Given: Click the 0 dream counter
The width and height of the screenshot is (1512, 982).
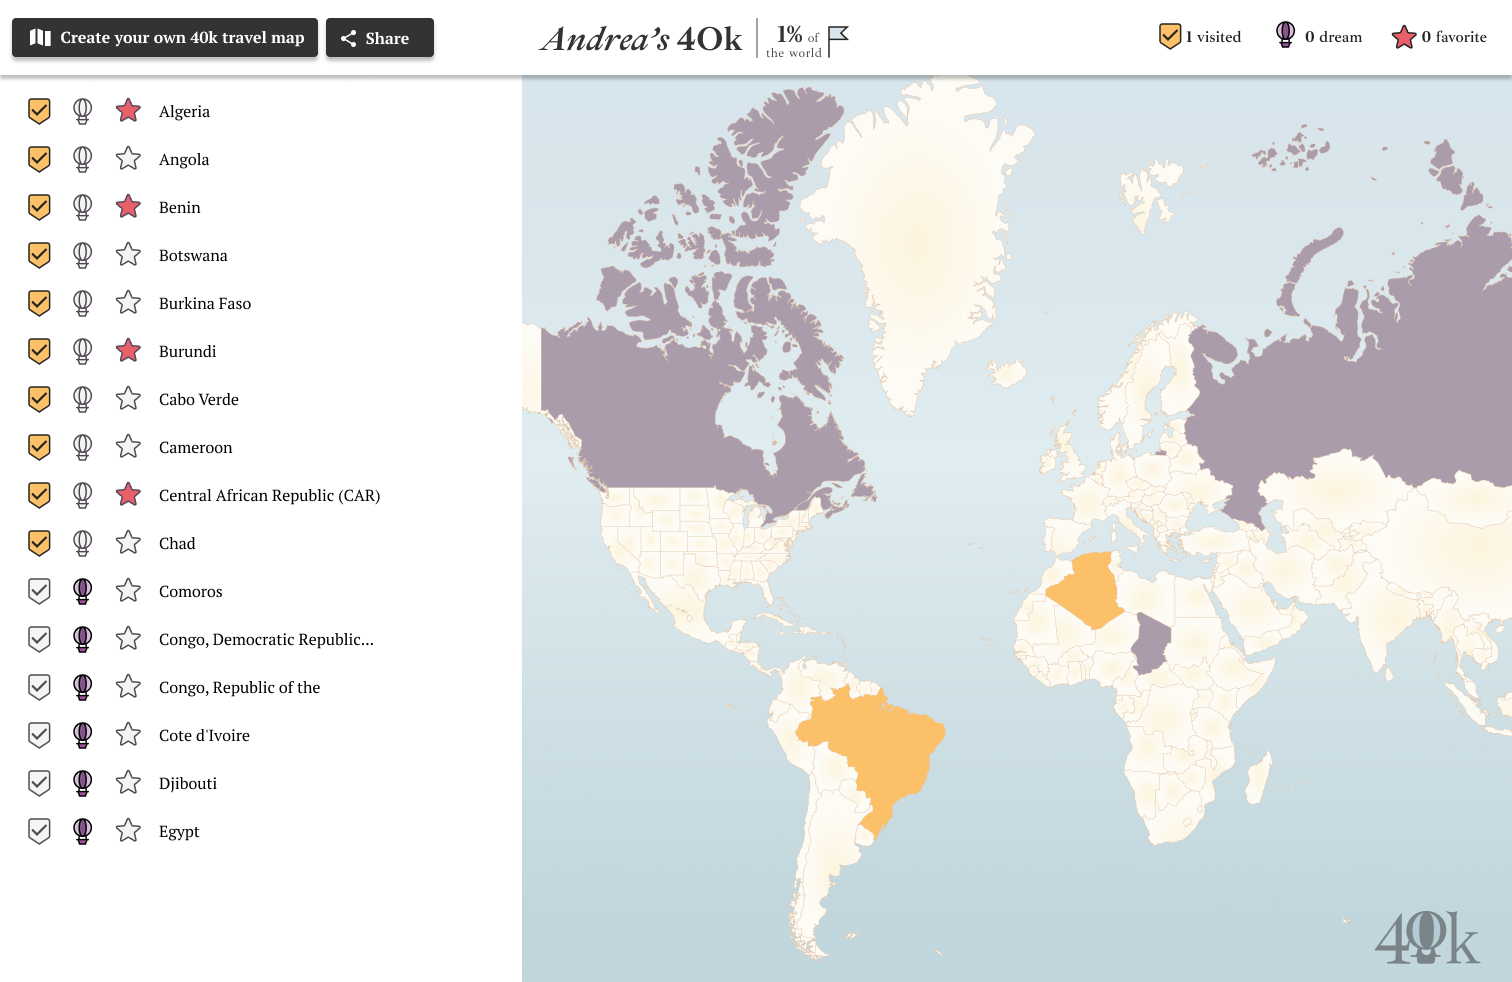Looking at the screenshot, I should click(1319, 36).
